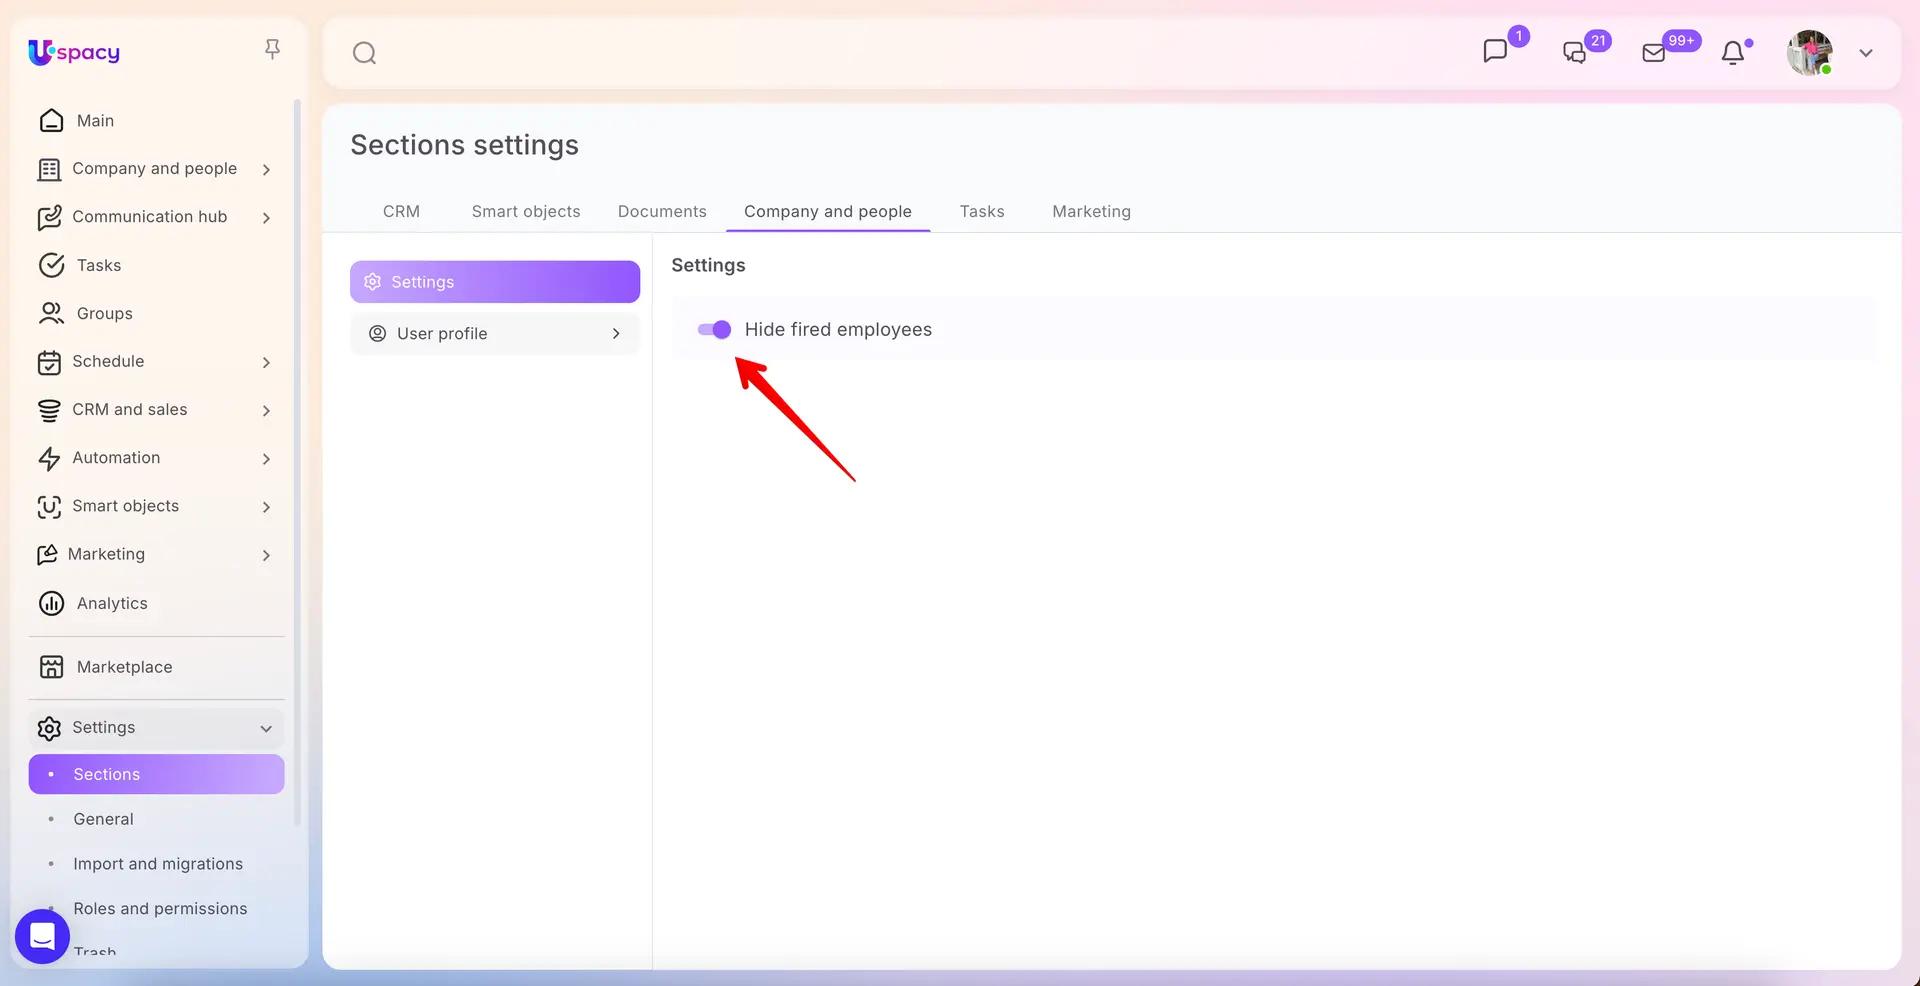The width and height of the screenshot is (1920, 986).
Task: Switch to the Smart objects tab
Action: pos(526,212)
